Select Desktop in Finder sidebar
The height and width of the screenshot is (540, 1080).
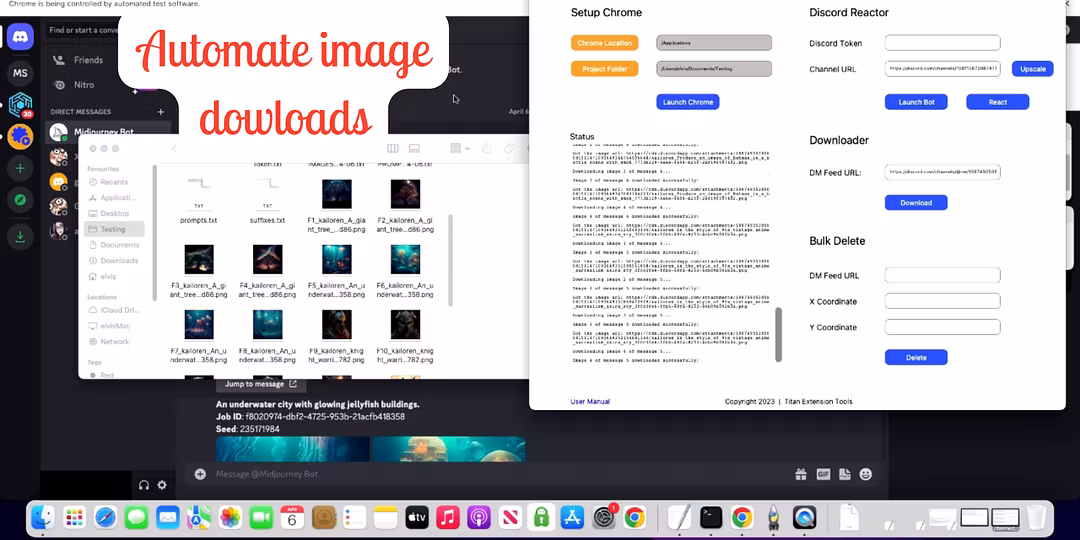pos(114,214)
